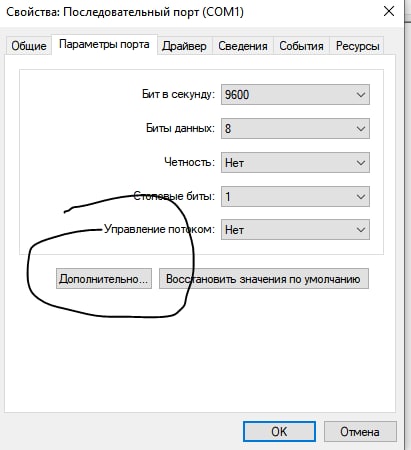Viewport: 411px width, 450px height.
Task: Open the Управление потоком dropdown
Action: click(295, 230)
